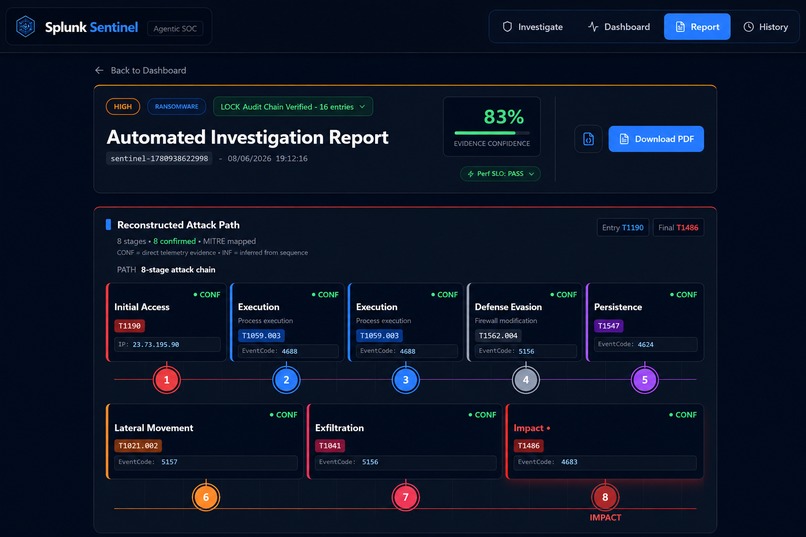
Task: Click CONF badge on Persistence card
Action: tap(684, 294)
